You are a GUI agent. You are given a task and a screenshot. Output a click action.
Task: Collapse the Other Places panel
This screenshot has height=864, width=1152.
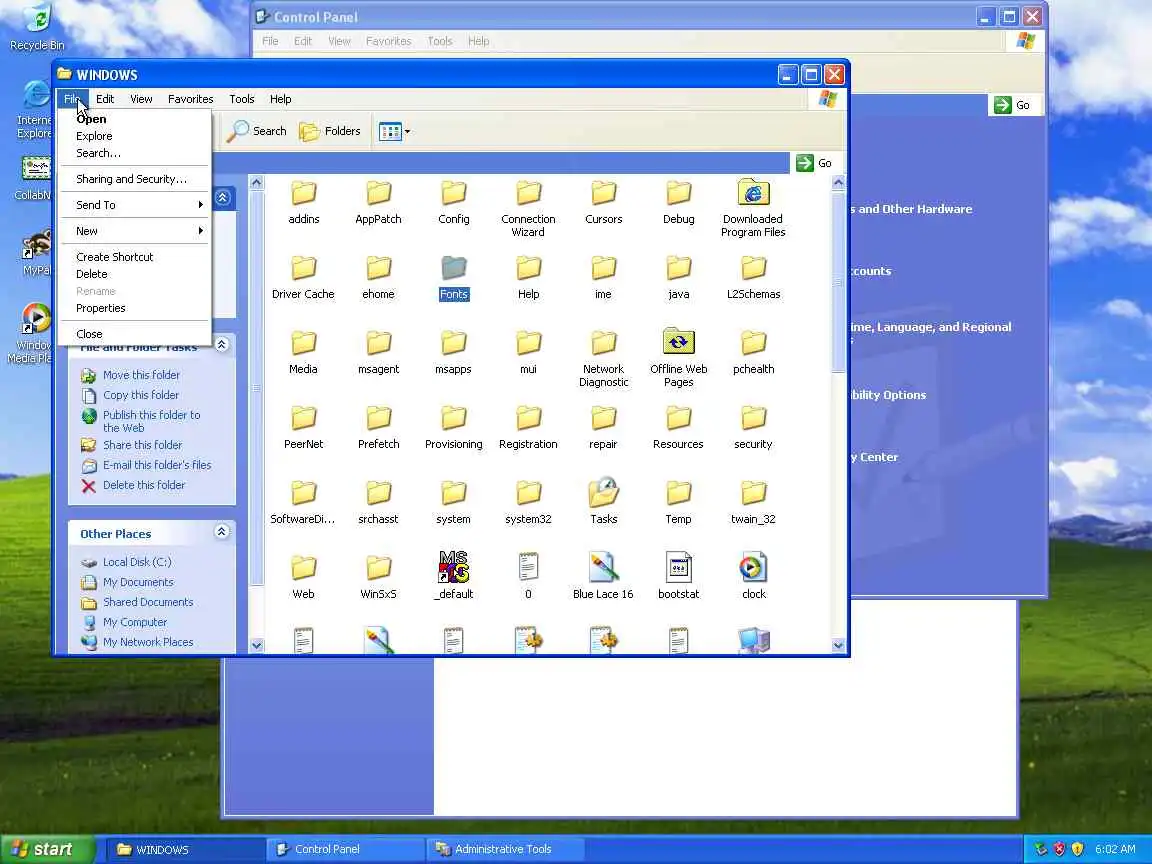(x=221, y=531)
